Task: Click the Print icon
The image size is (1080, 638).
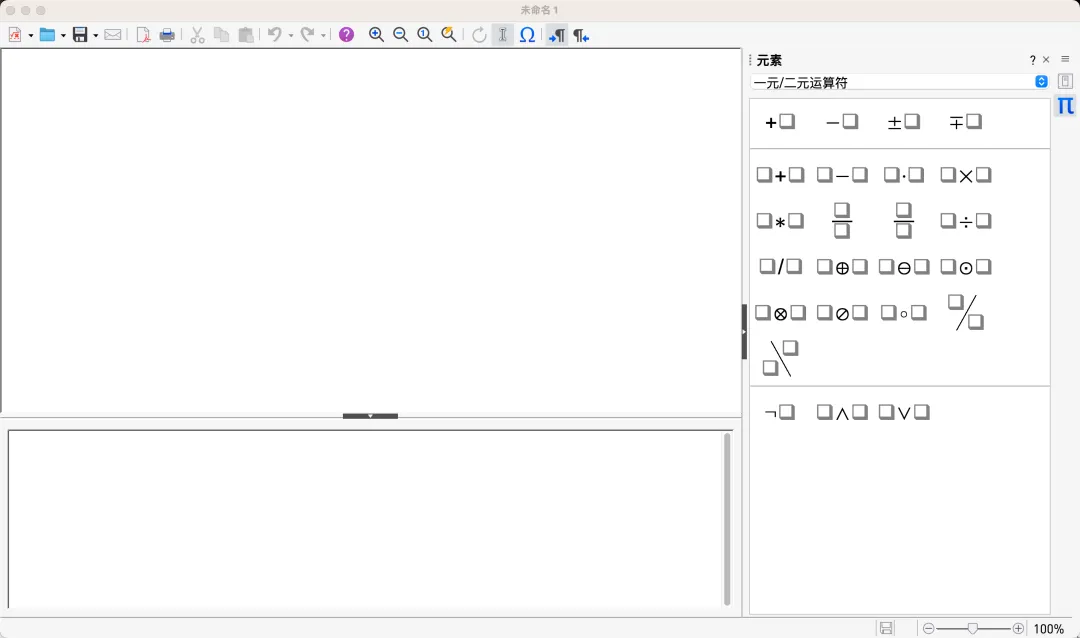Action: click(167, 34)
